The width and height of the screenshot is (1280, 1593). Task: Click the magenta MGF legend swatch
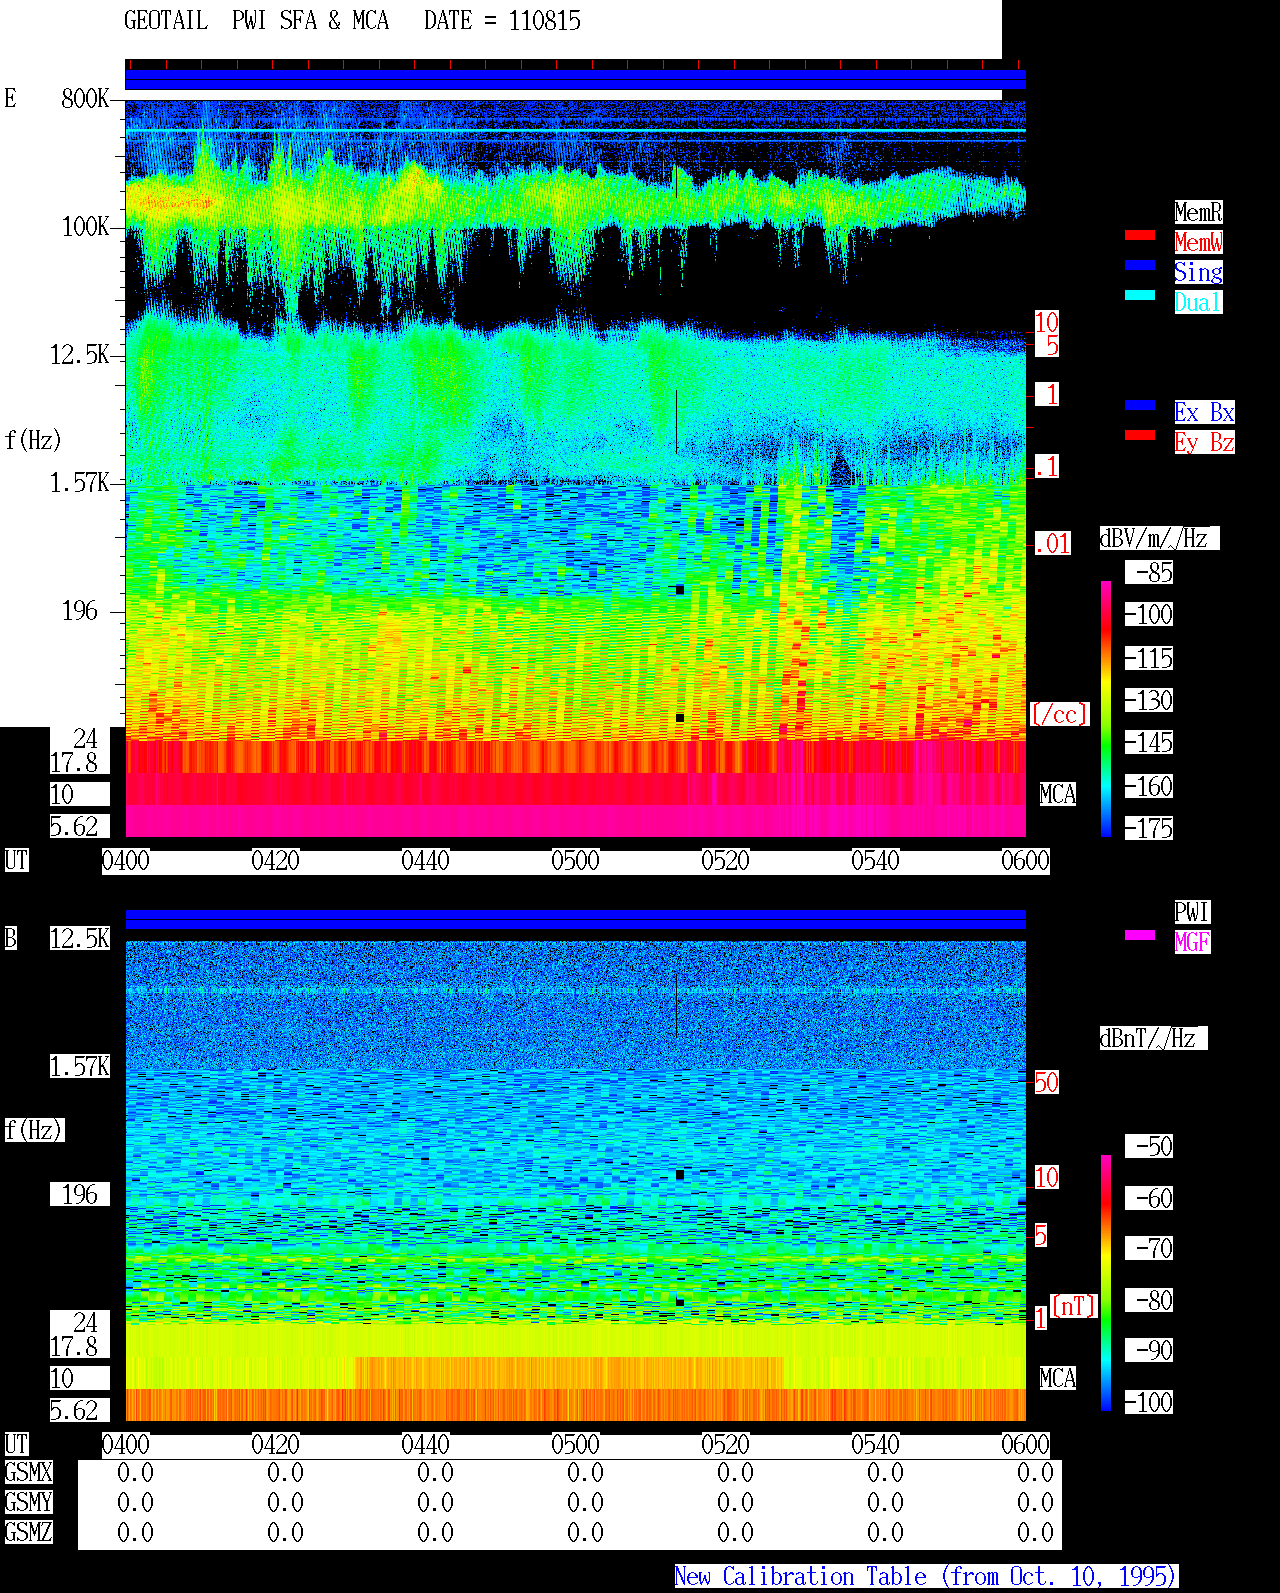point(1140,935)
